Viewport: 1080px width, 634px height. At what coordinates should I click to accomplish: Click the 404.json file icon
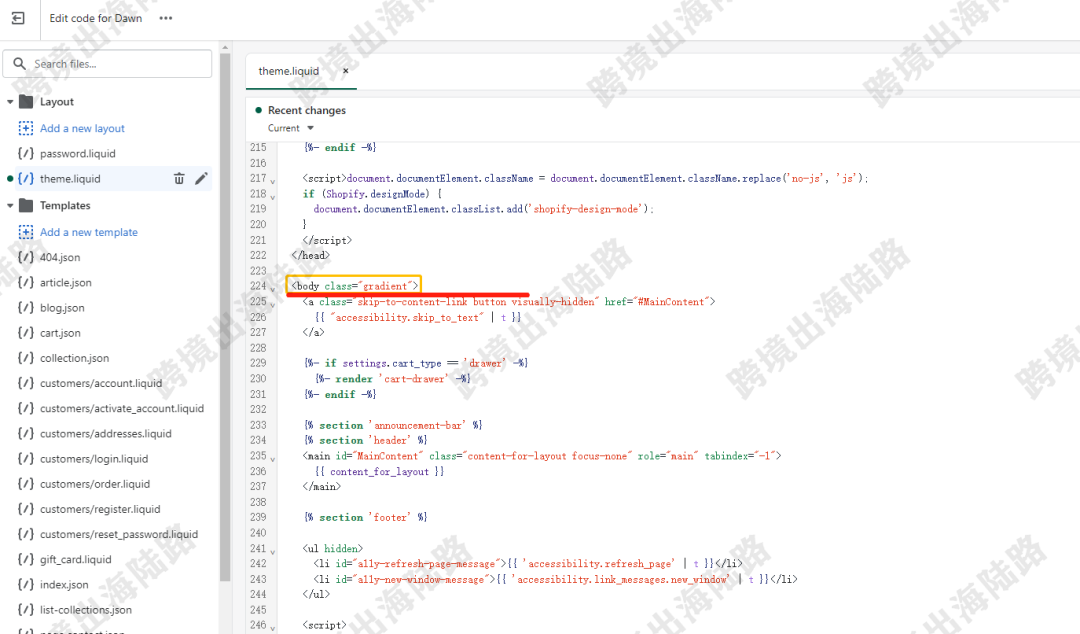coord(25,257)
